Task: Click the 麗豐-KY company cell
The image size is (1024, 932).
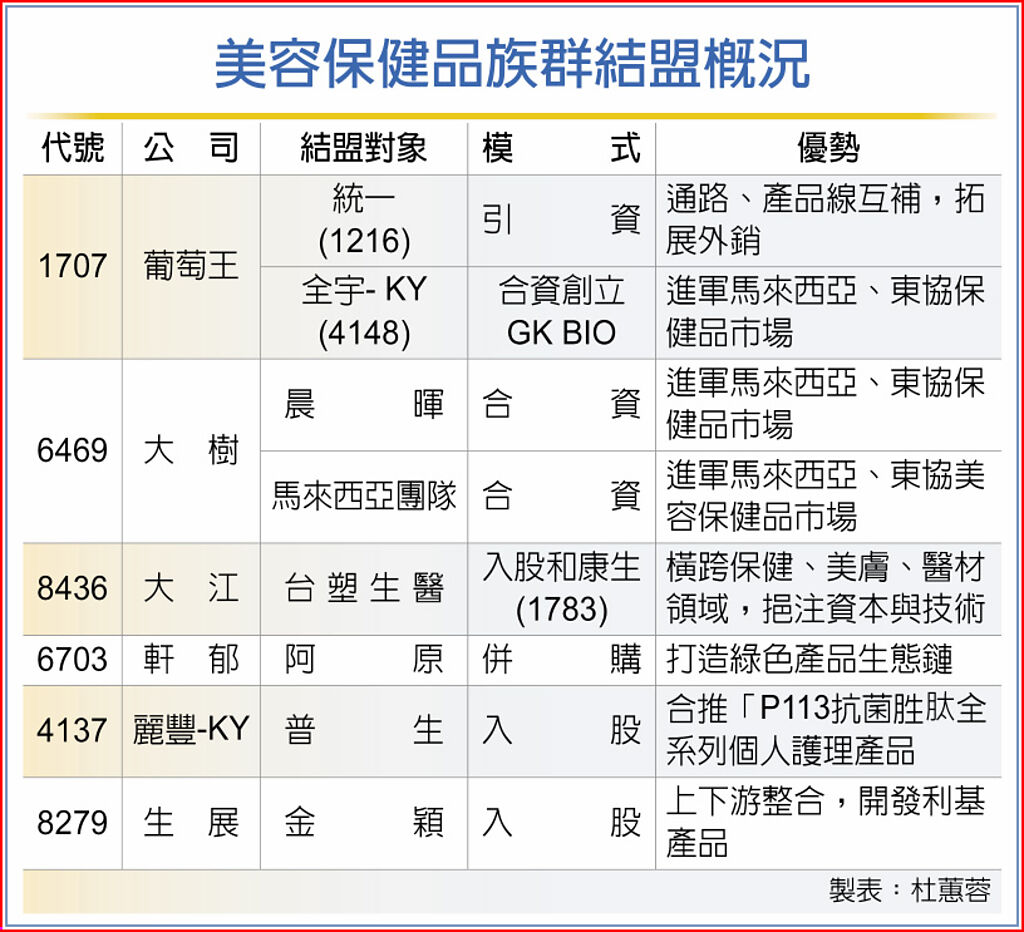Action: click(x=191, y=730)
